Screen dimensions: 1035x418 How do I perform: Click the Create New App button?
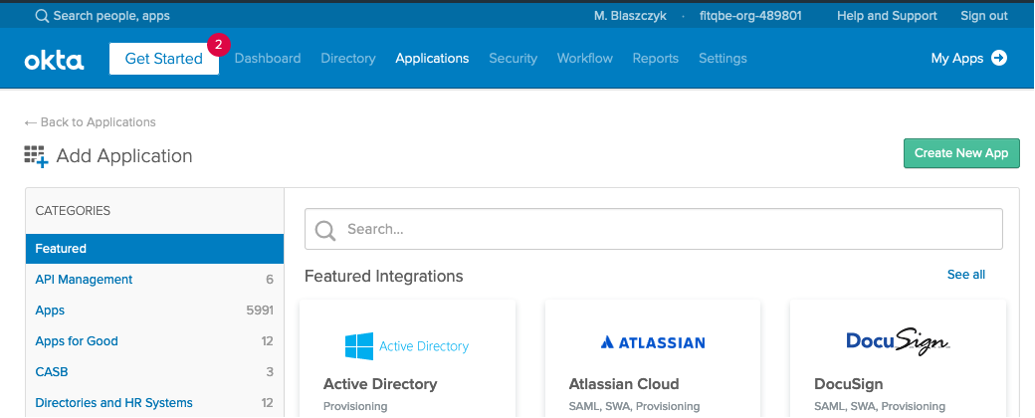961,153
